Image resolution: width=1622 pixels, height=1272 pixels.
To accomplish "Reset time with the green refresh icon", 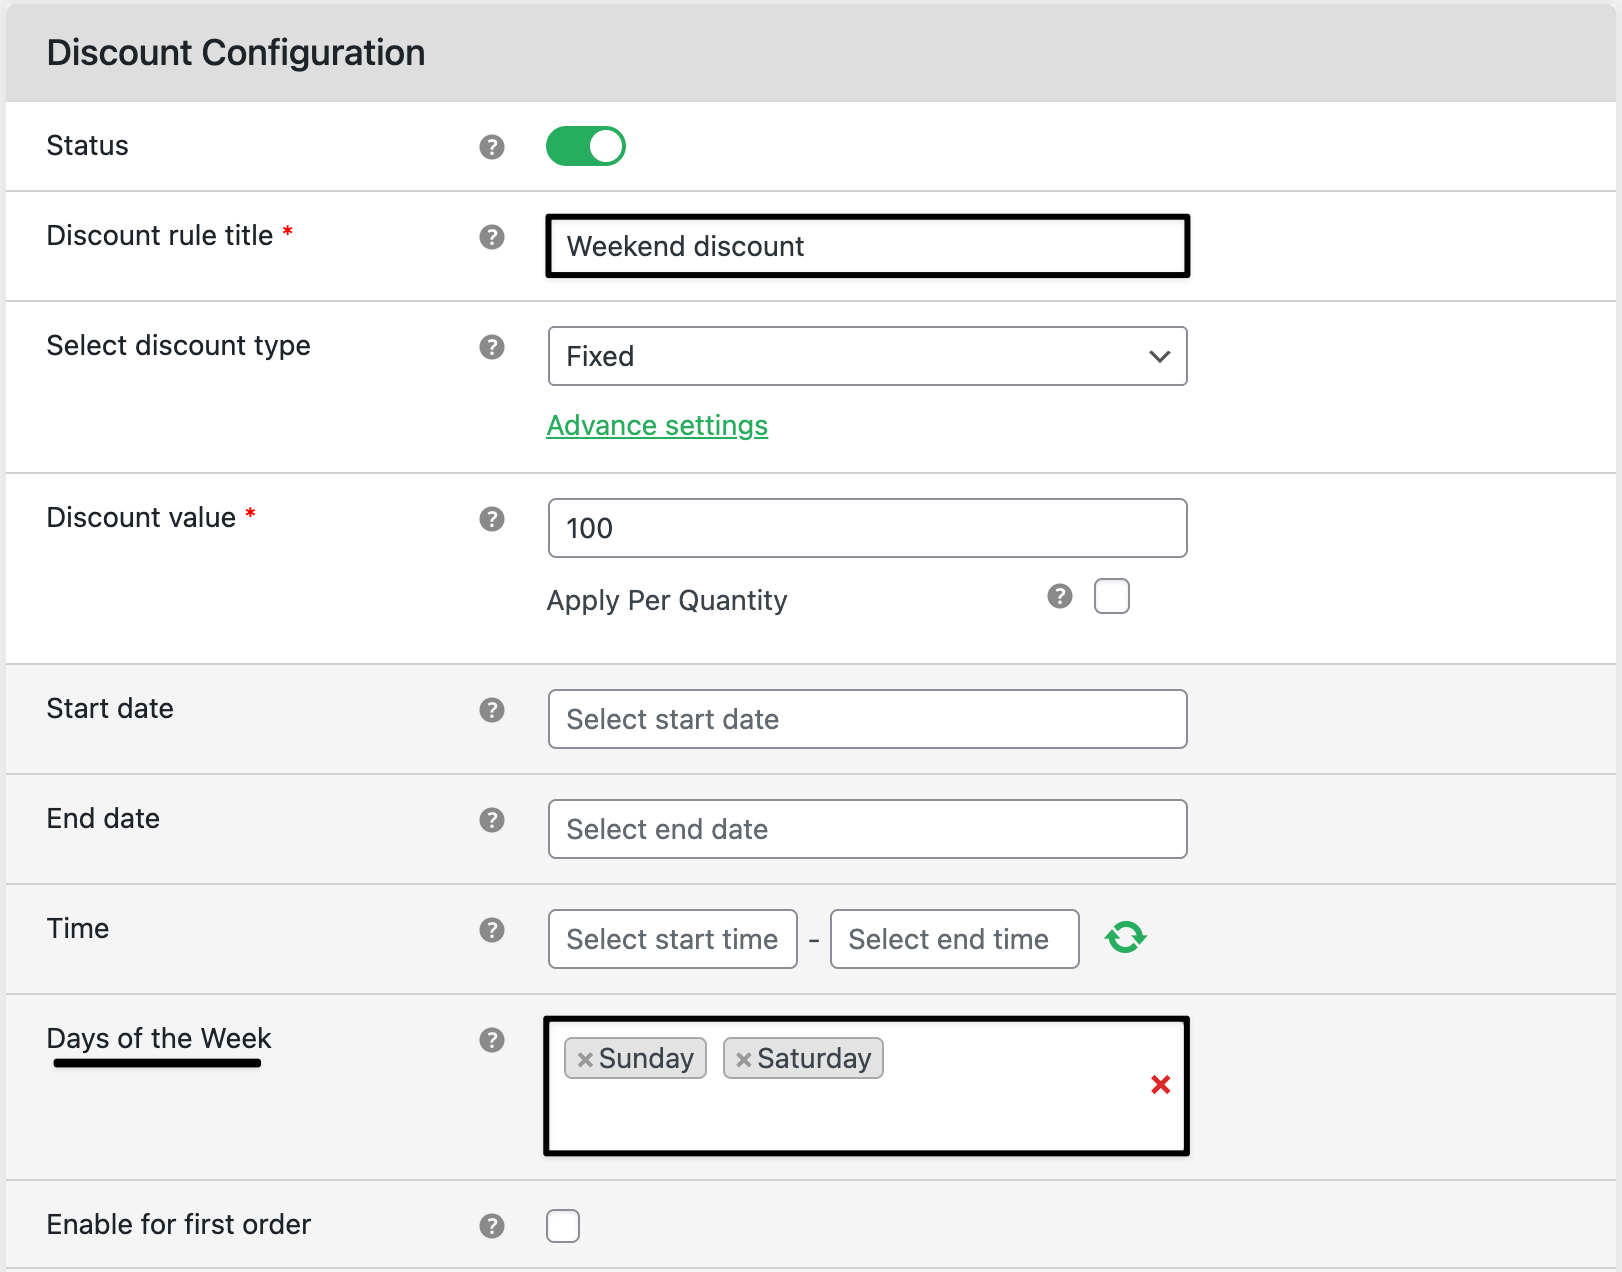I will [1125, 938].
